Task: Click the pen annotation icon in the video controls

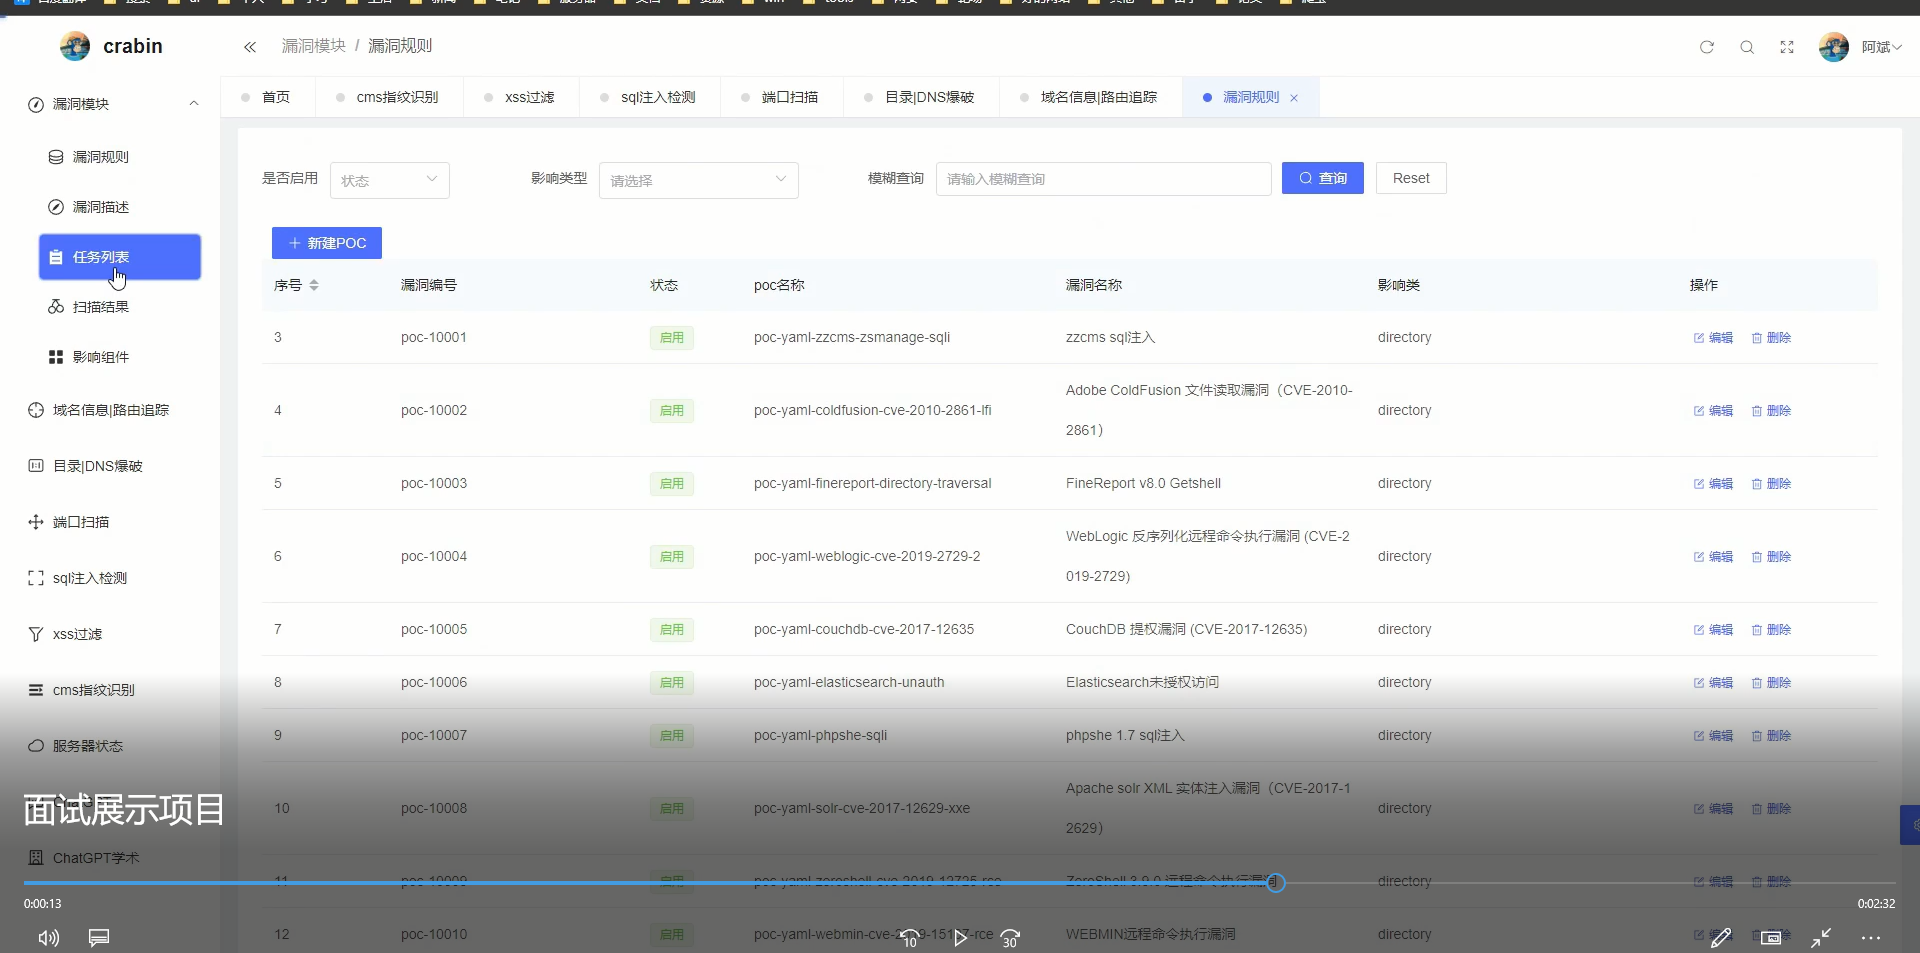Action: [x=1721, y=938]
